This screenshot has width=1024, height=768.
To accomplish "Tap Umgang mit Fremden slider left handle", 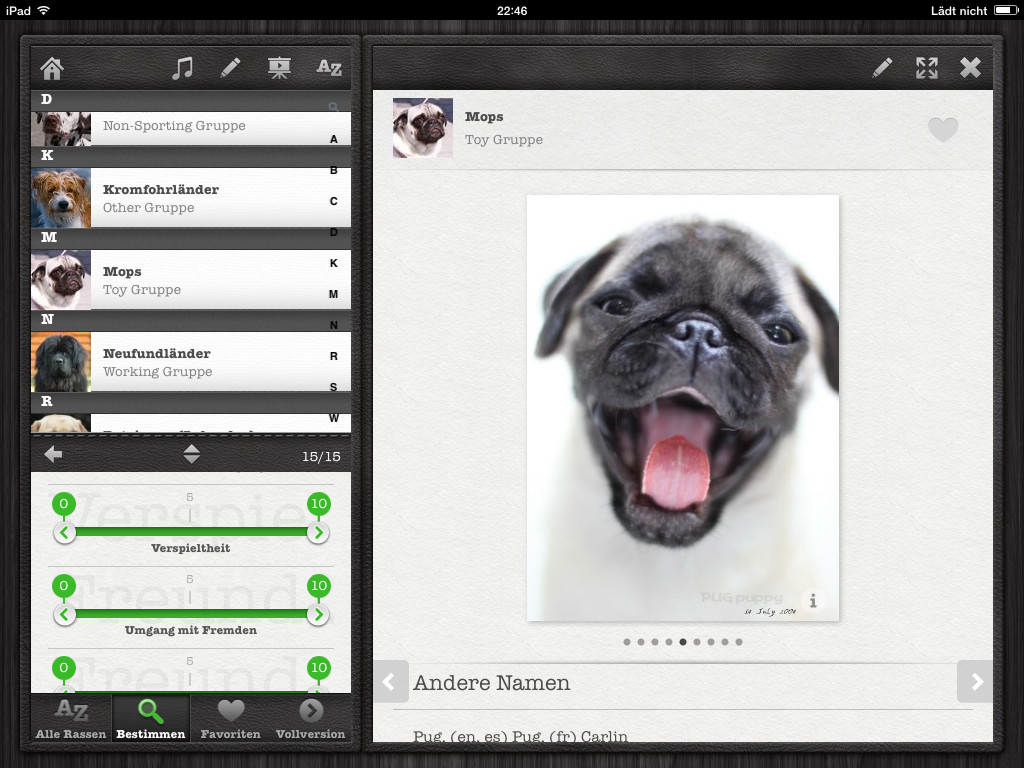I will [64, 615].
